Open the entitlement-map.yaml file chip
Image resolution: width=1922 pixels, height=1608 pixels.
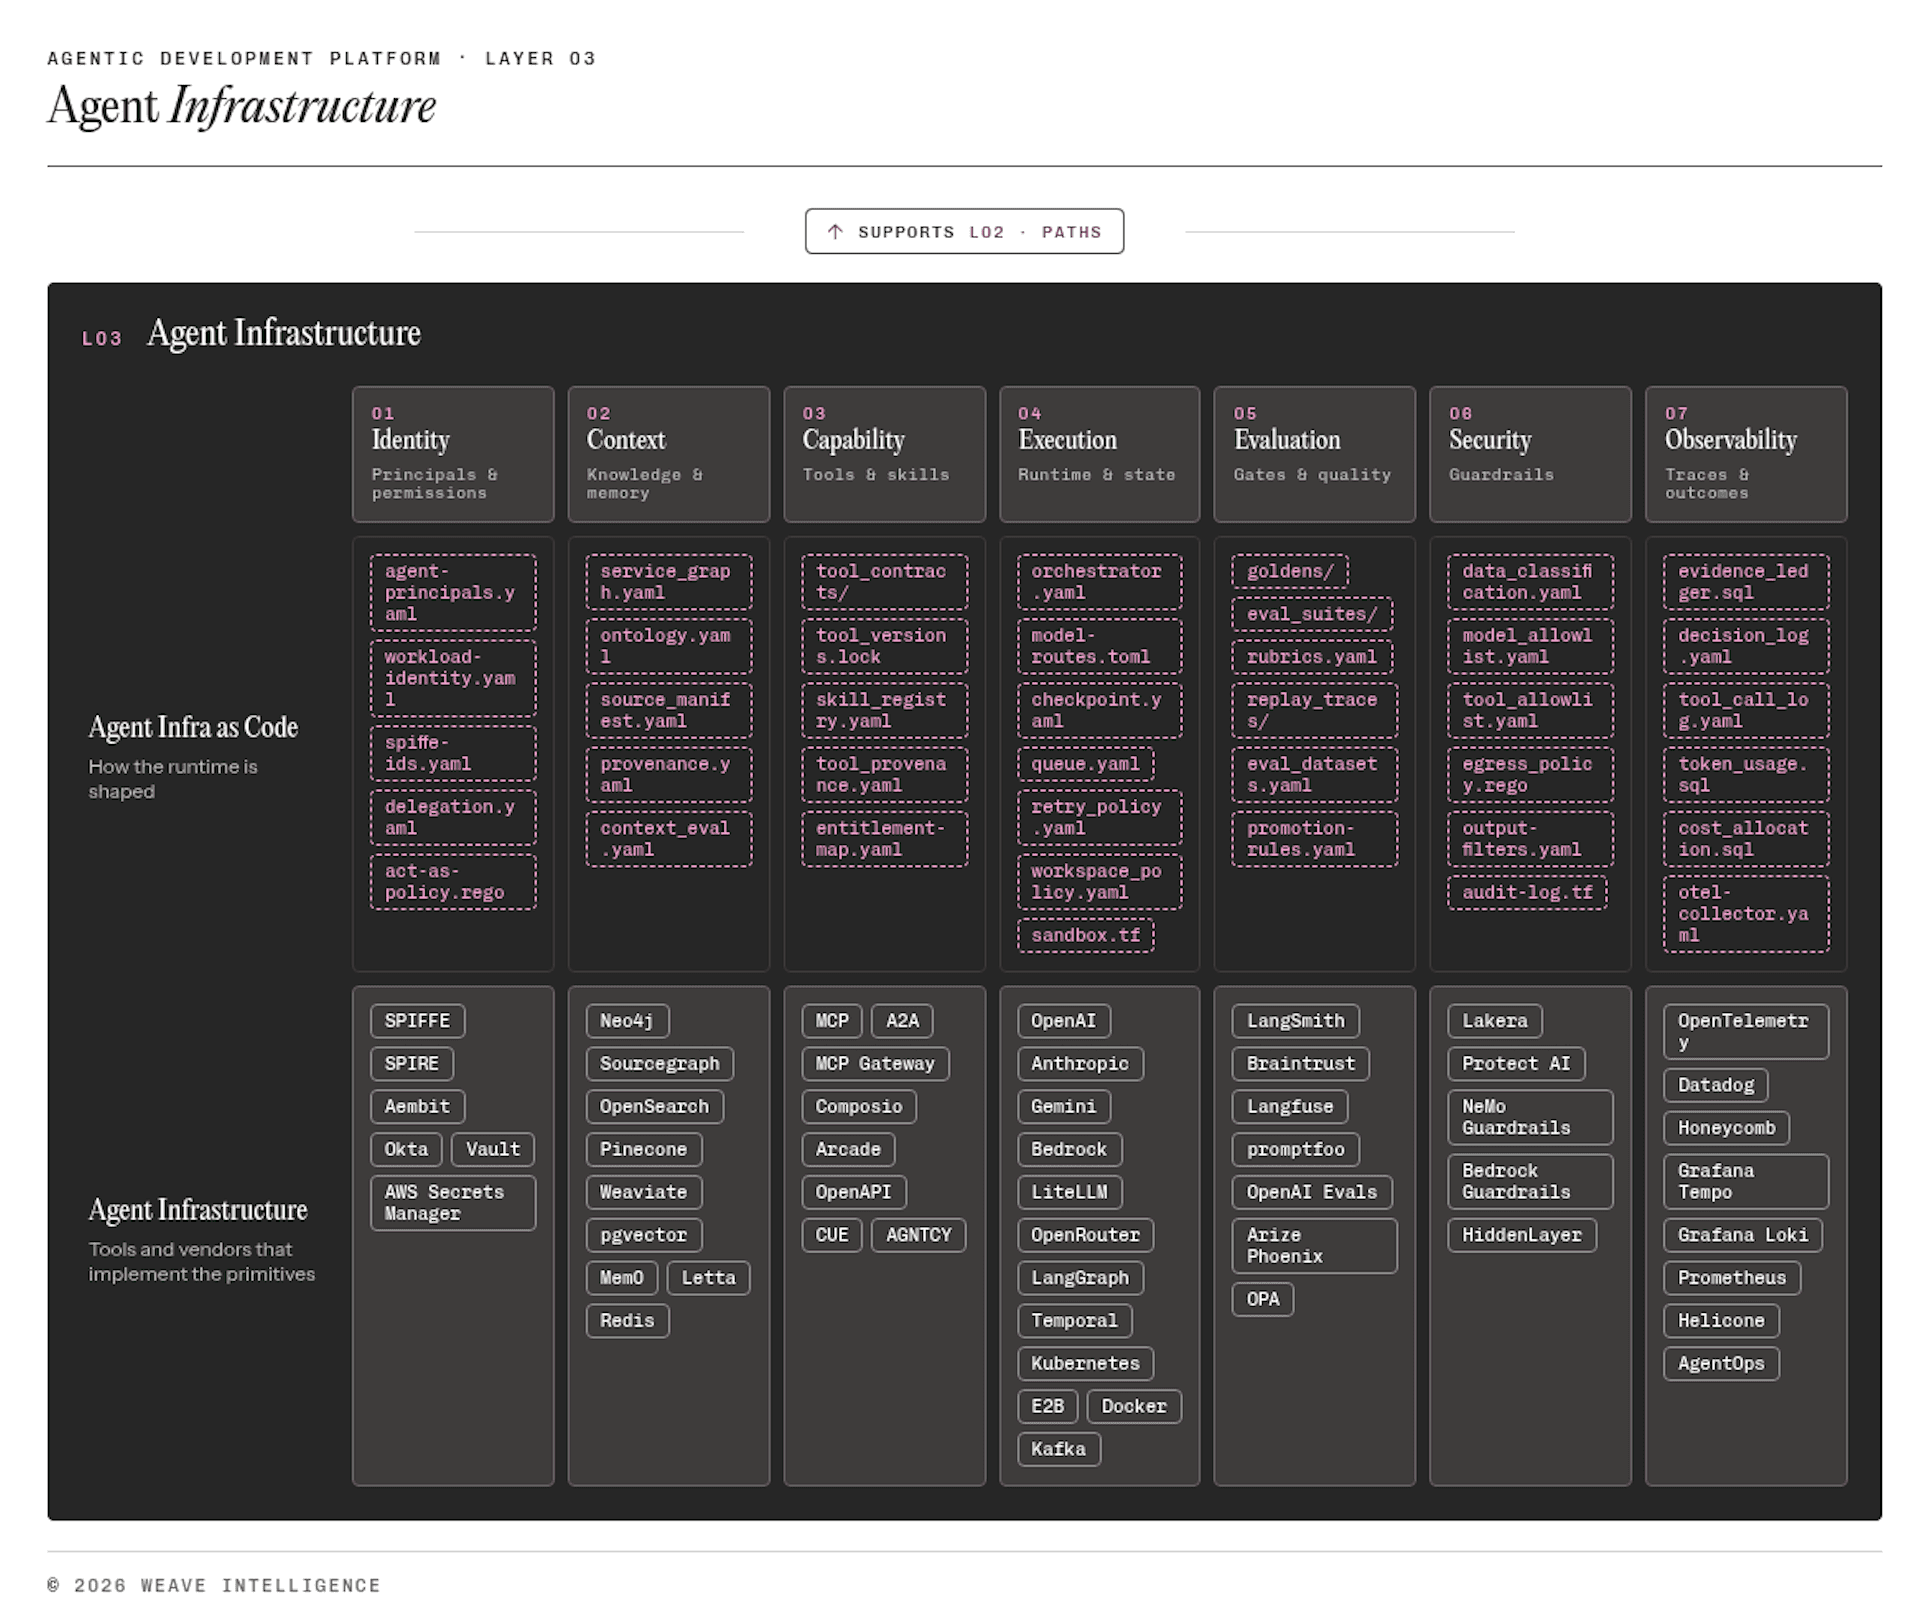[884, 839]
